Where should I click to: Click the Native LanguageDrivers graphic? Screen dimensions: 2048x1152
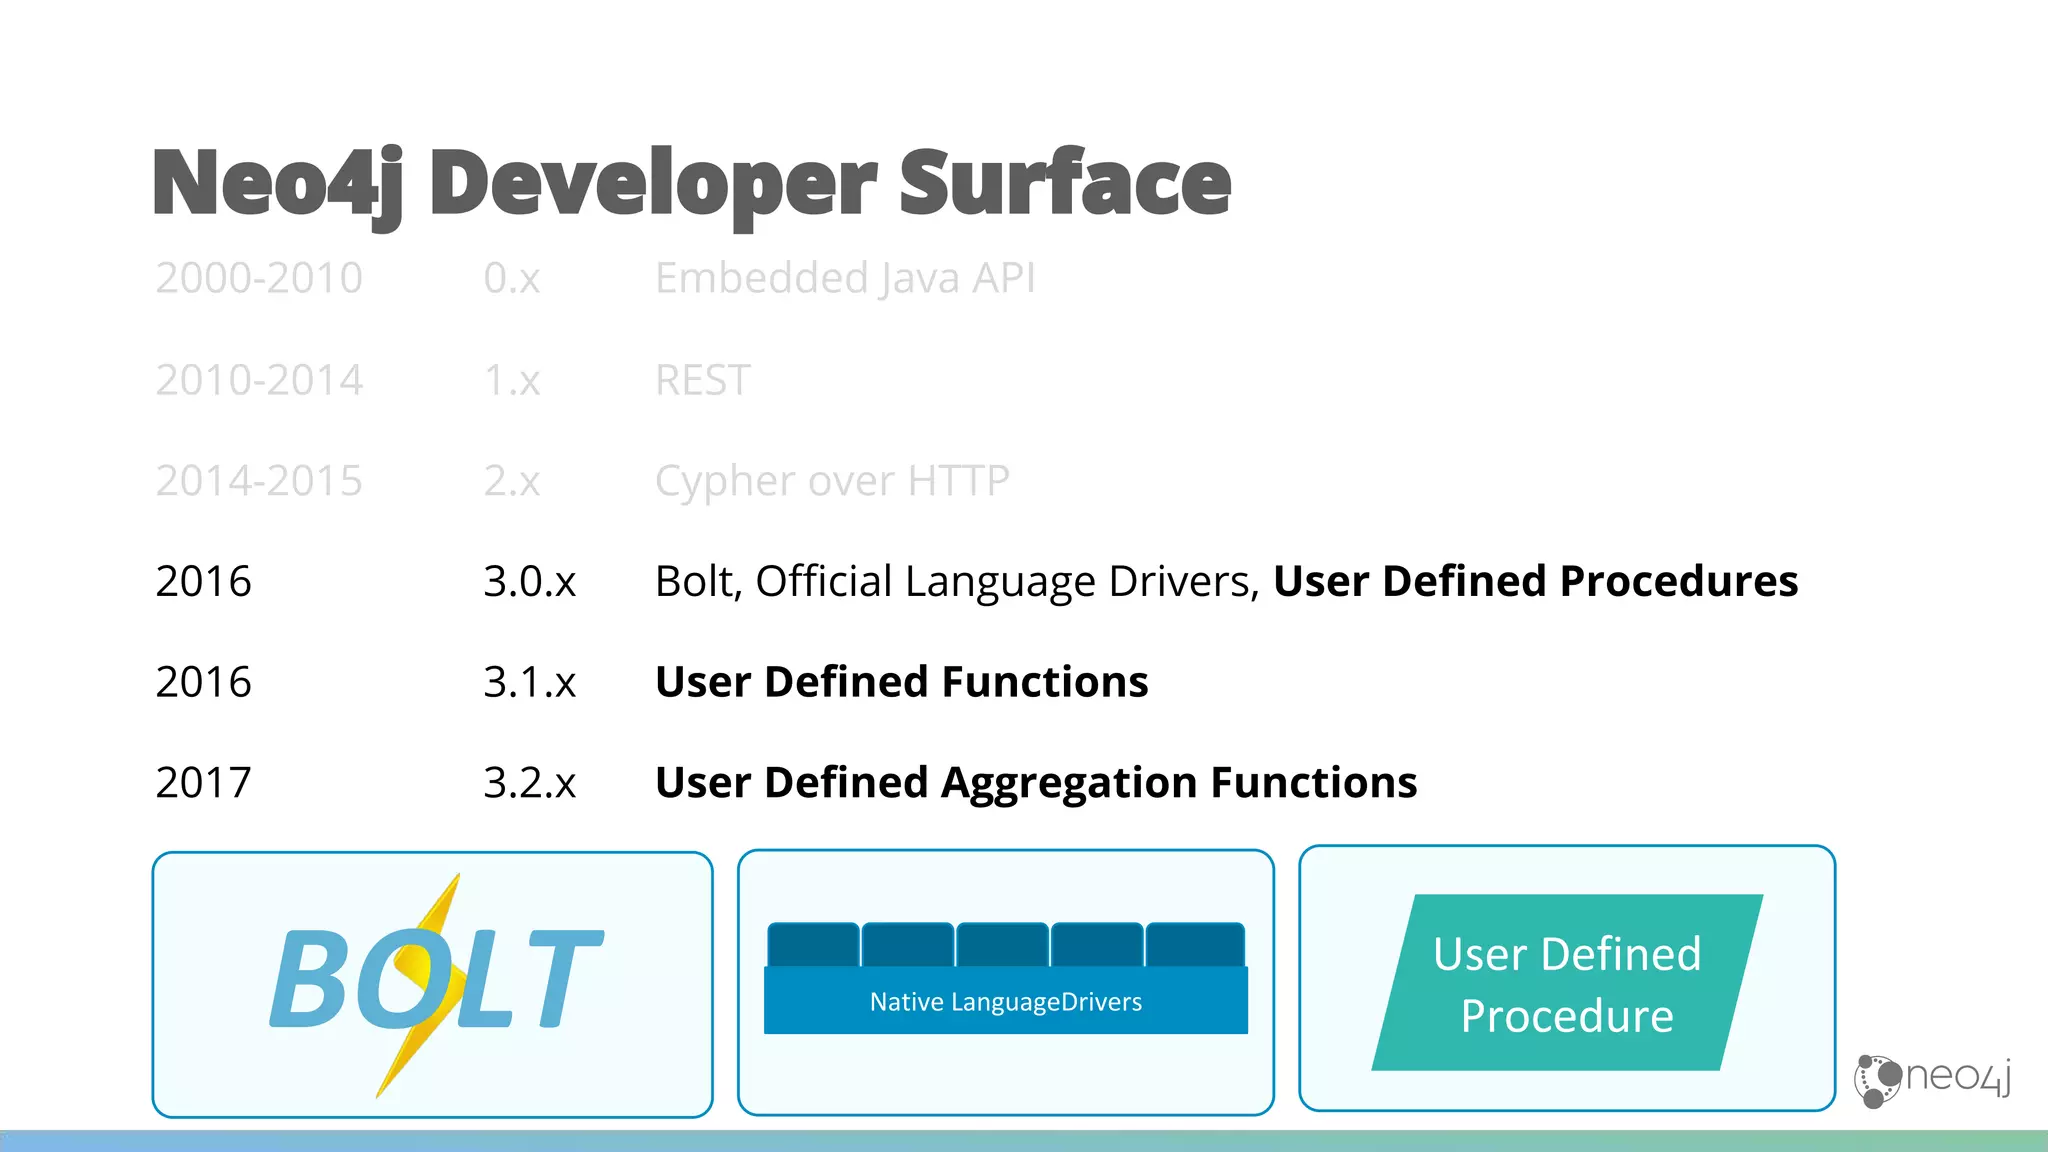click(x=1006, y=978)
